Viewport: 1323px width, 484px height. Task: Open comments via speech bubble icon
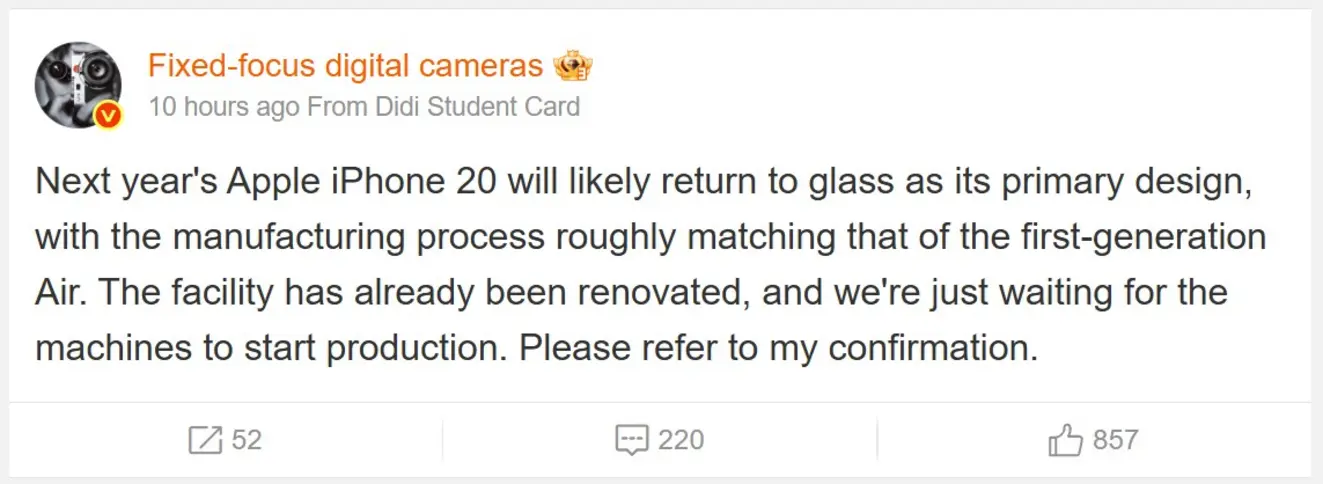point(632,441)
